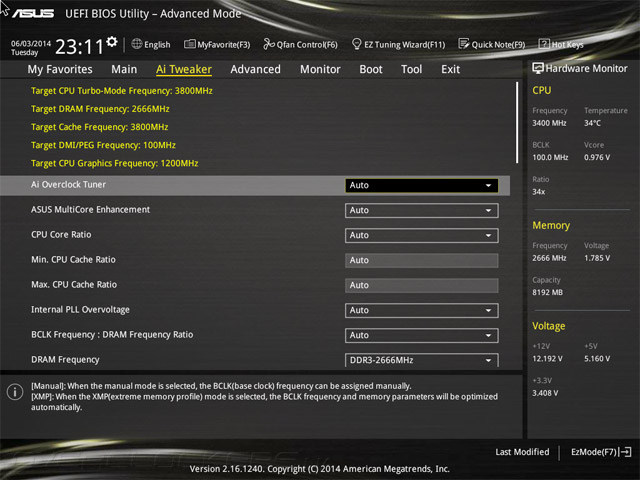Click the Quick Note notepad icon
The image size is (640, 480).
464,44
